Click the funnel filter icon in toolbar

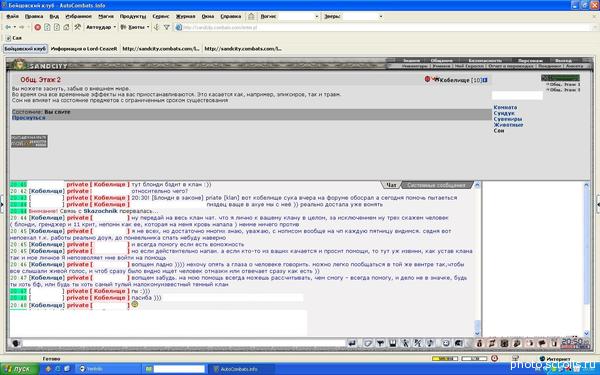tap(167, 27)
